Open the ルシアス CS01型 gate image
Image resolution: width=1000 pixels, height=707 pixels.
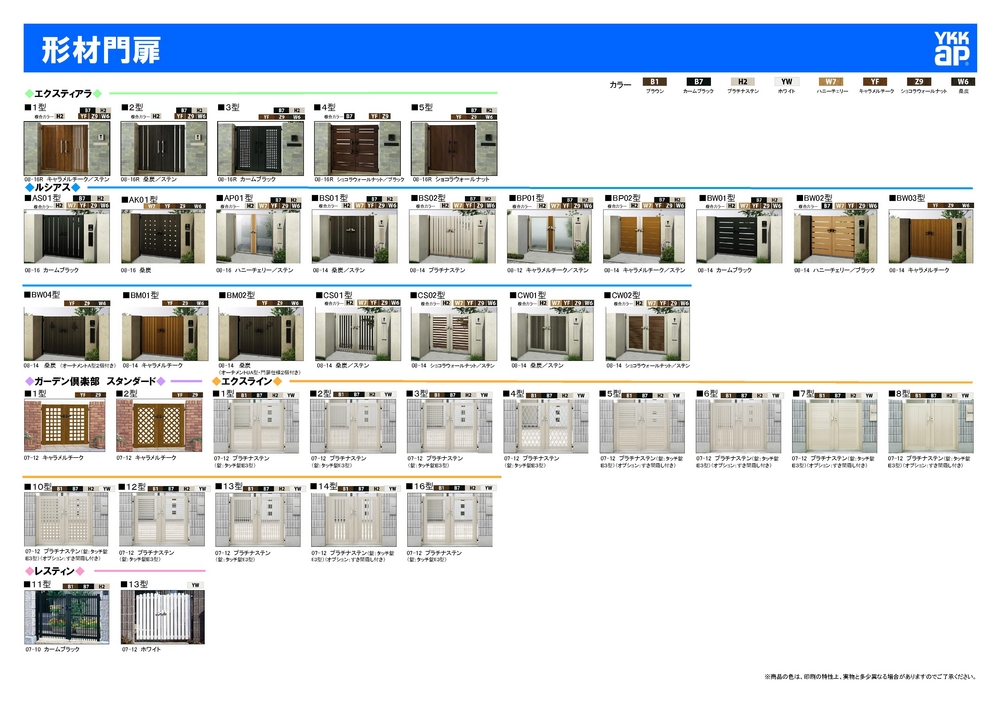(358, 333)
